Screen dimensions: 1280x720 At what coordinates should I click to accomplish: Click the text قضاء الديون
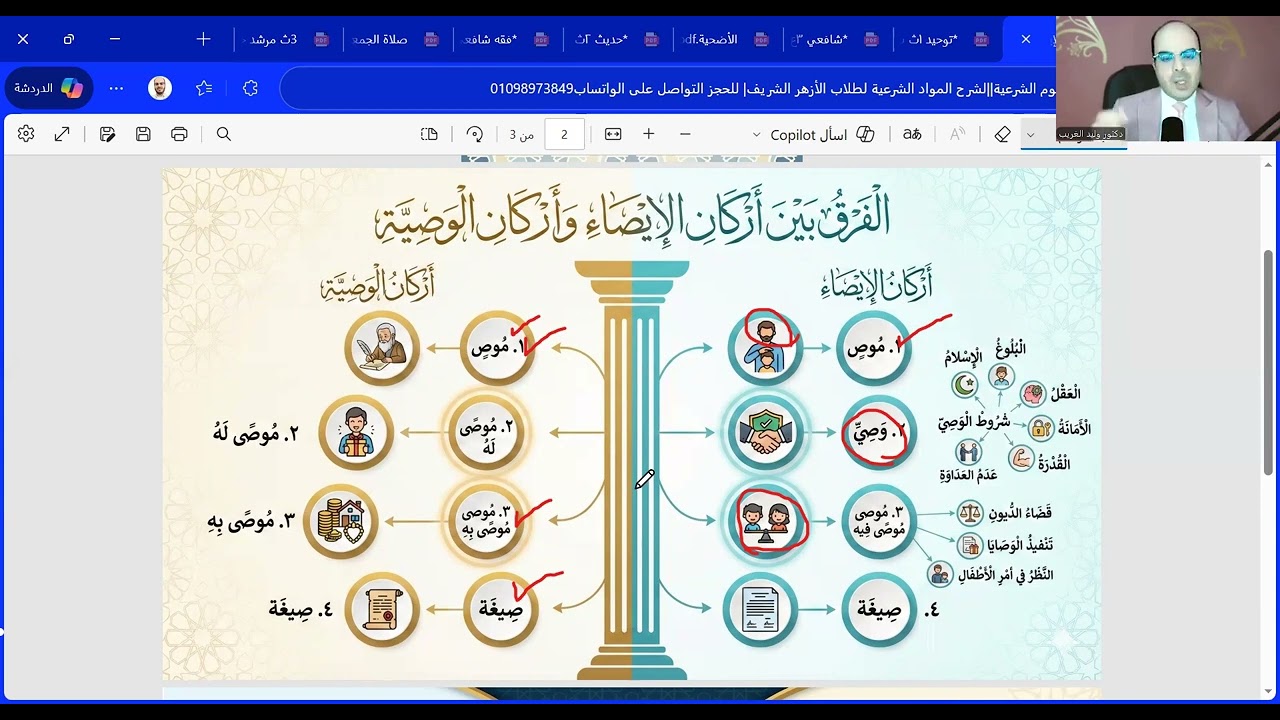point(1019,513)
